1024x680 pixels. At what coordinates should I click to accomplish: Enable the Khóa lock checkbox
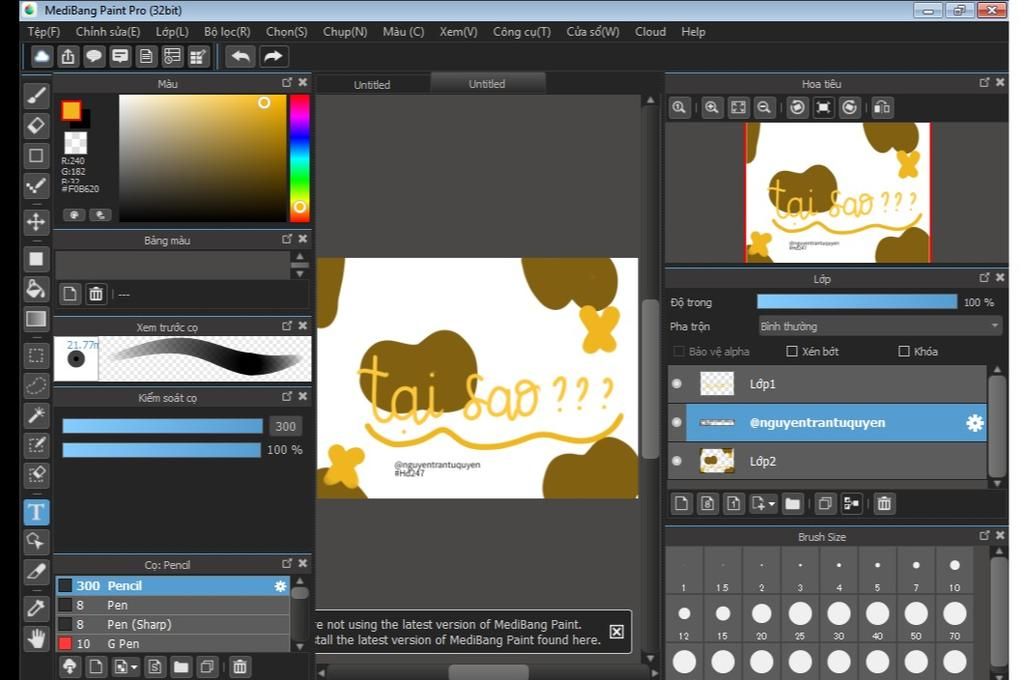[904, 351]
